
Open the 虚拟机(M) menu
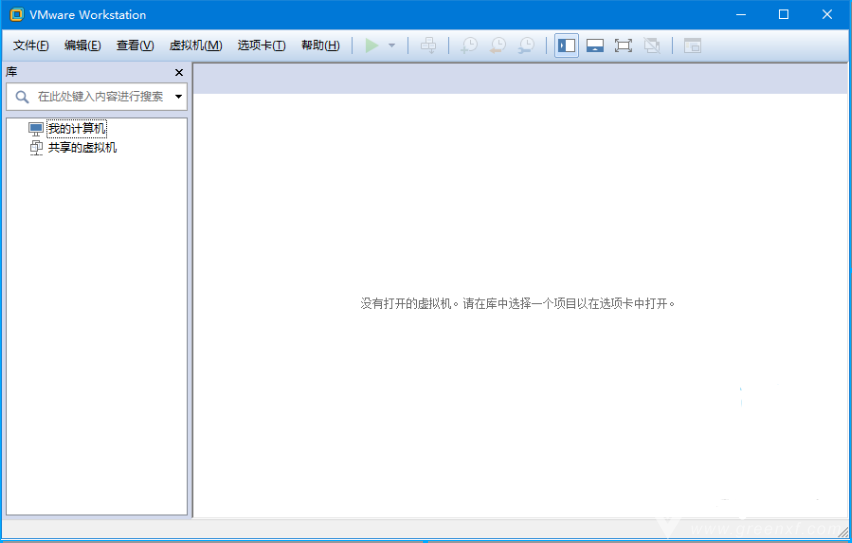(196, 46)
